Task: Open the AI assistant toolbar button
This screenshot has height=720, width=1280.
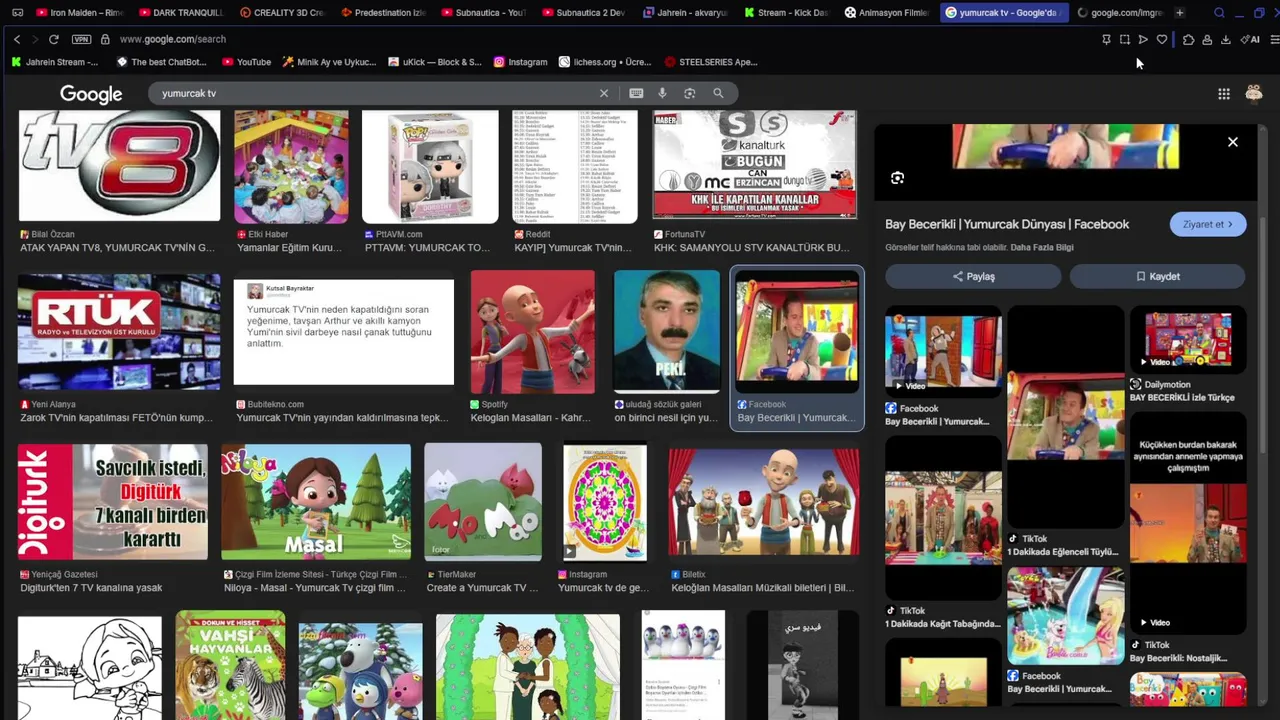Action: pyautogui.click(x=1250, y=40)
